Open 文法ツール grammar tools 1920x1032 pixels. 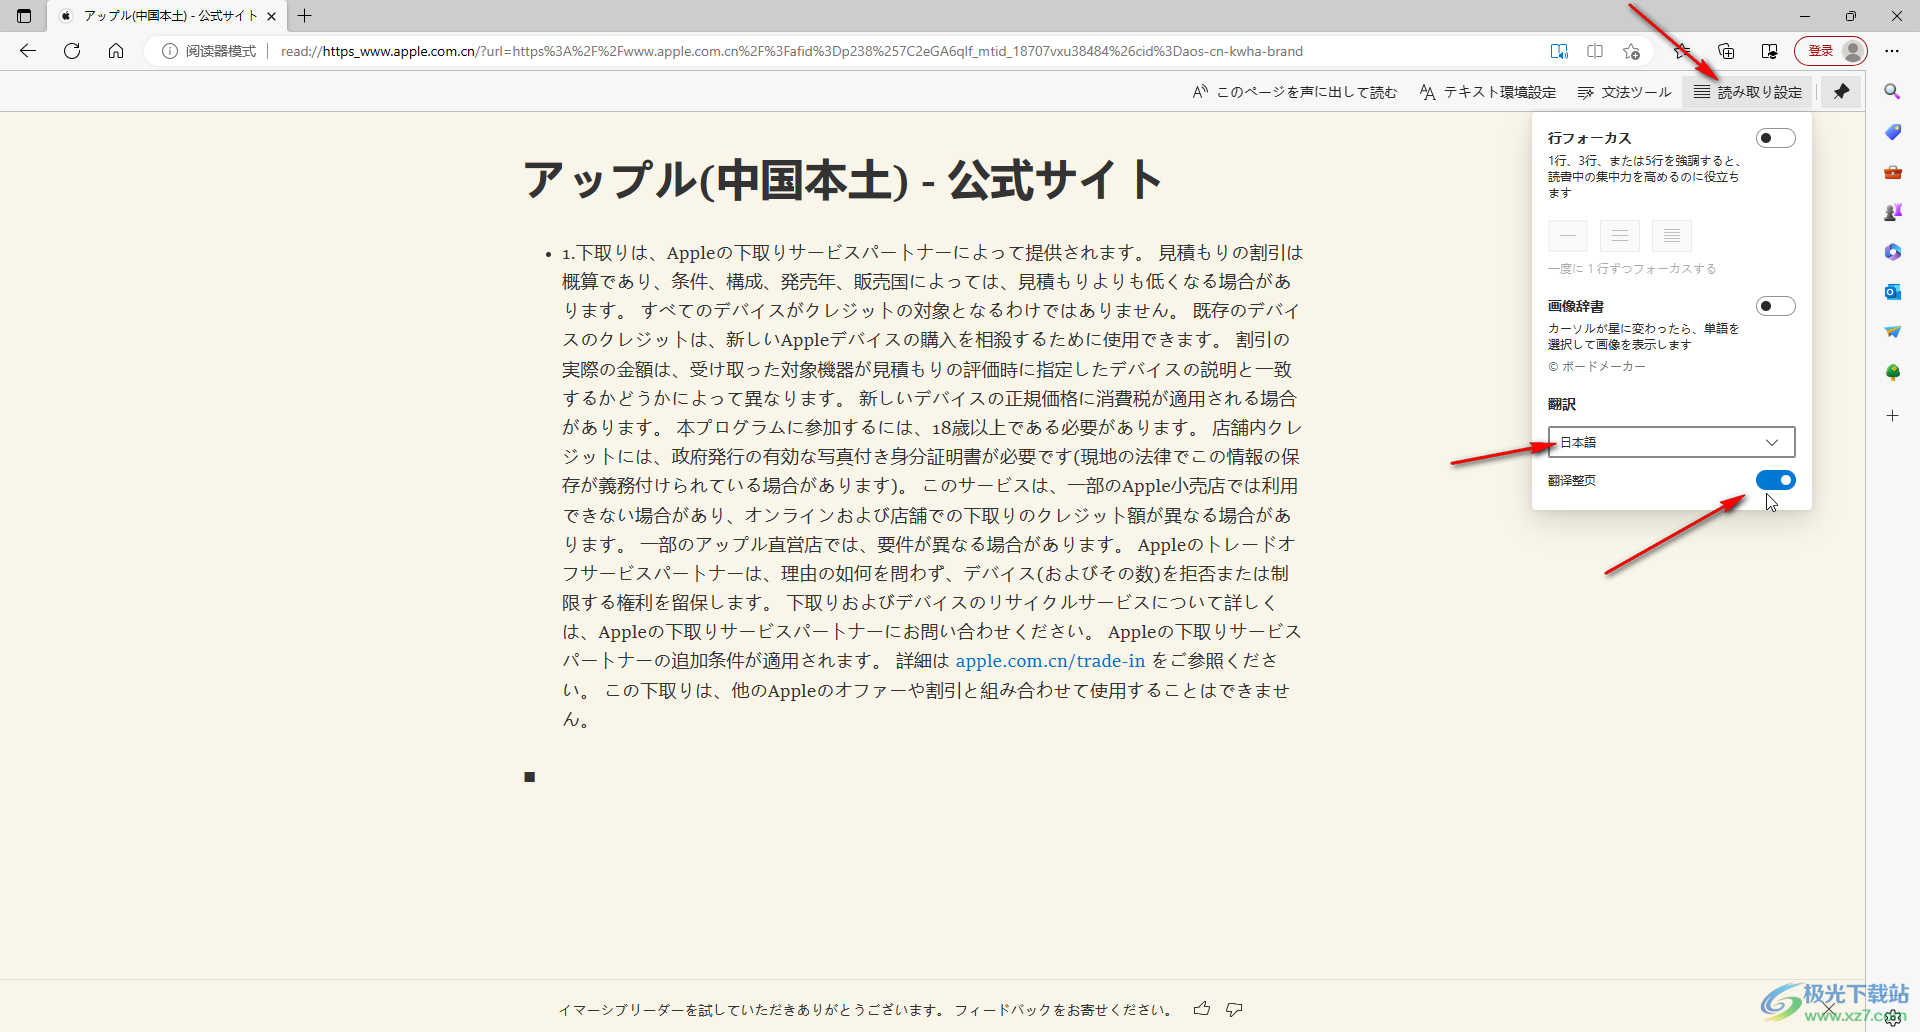click(1624, 92)
